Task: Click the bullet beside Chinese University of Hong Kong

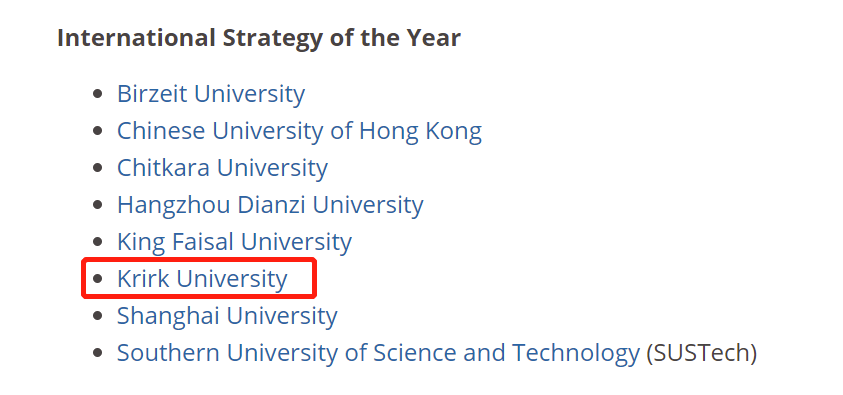Action: [x=97, y=131]
